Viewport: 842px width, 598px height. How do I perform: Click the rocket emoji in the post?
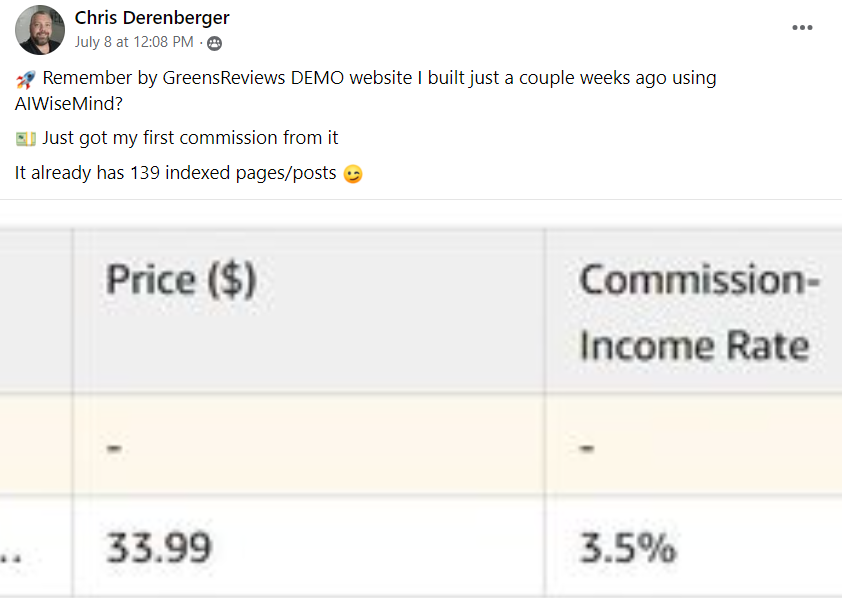(25, 79)
